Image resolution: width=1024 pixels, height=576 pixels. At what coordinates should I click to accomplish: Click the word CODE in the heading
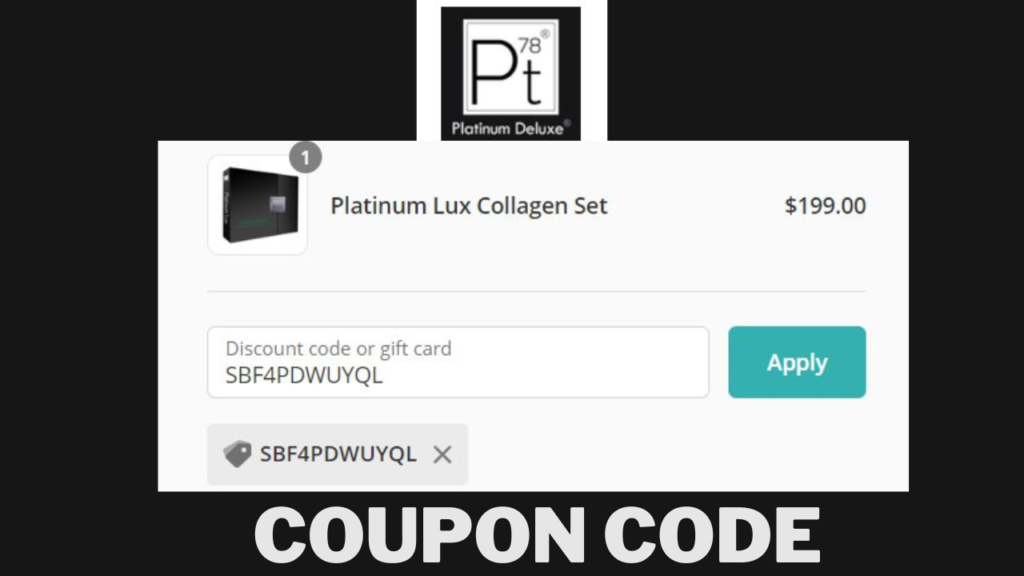pyautogui.click(x=712, y=535)
